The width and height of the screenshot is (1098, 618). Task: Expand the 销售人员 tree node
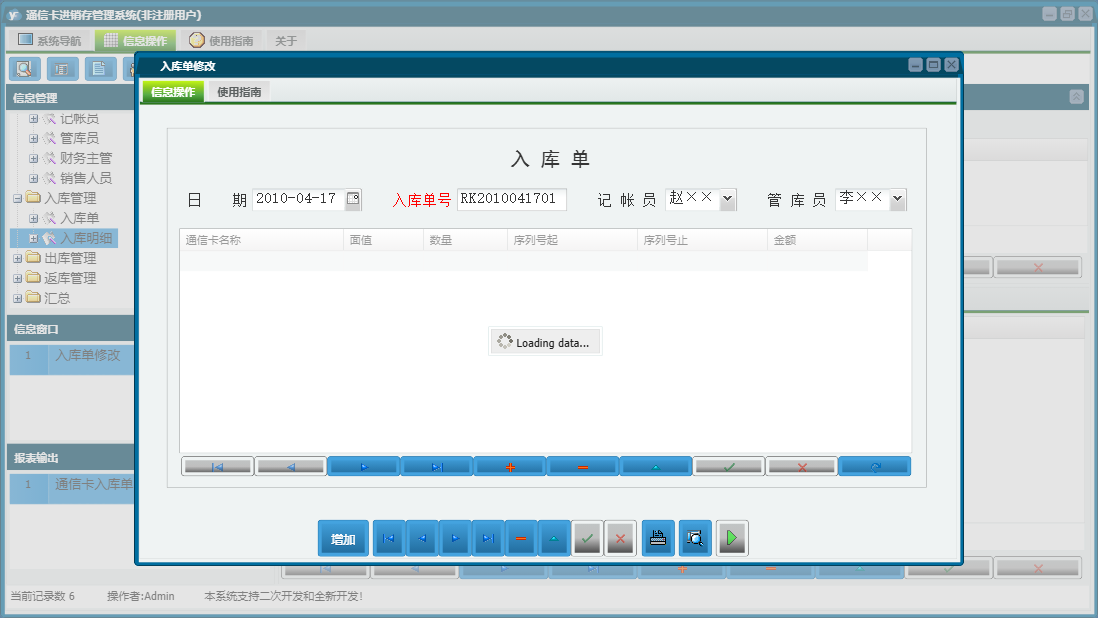pos(33,178)
